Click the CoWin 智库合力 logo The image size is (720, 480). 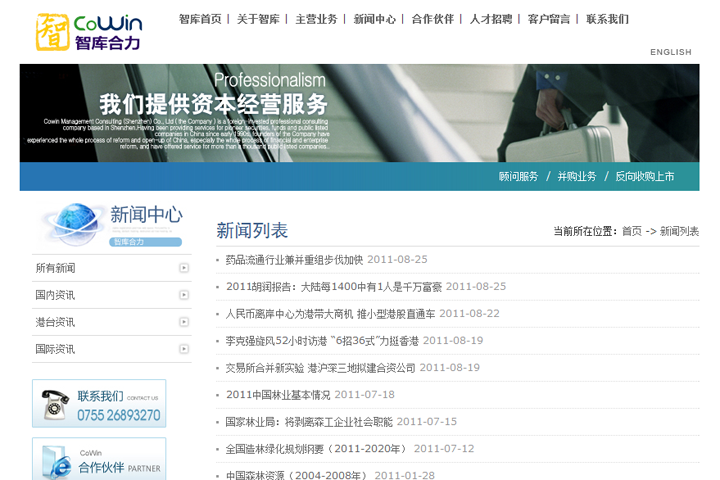point(88,31)
